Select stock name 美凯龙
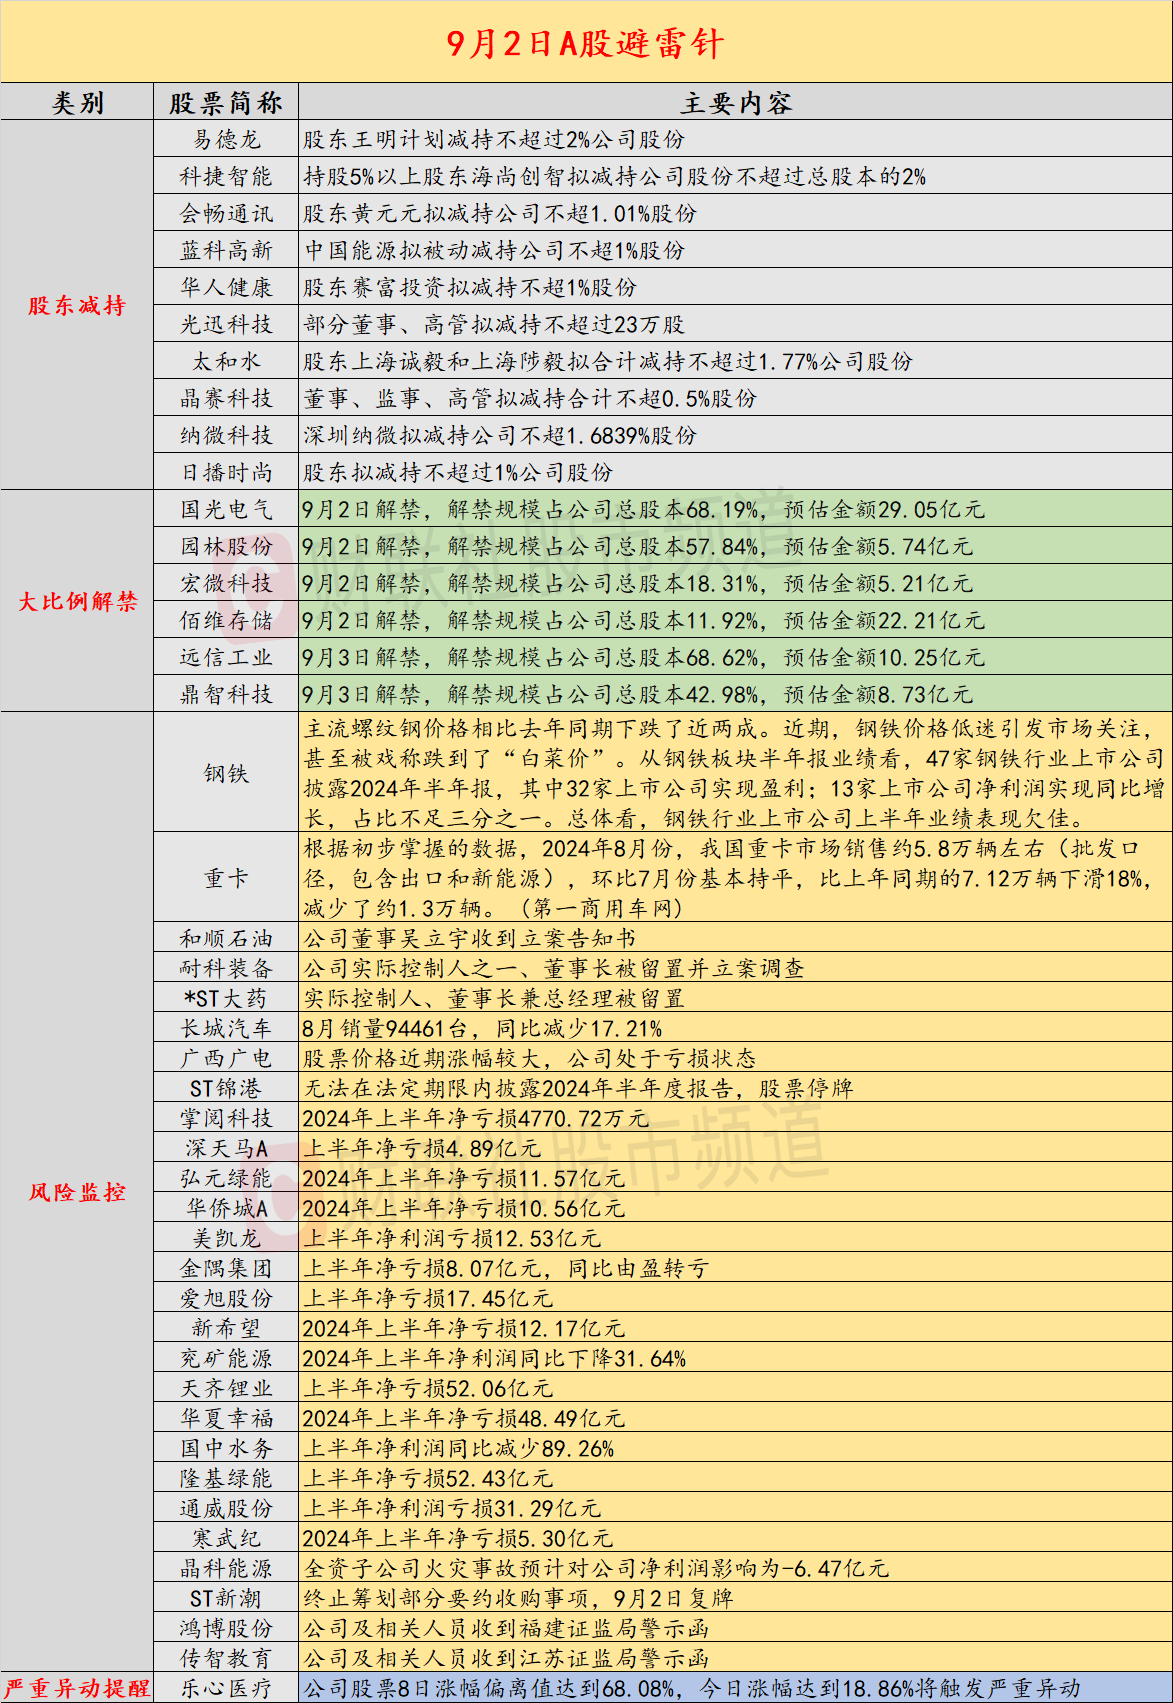The width and height of the screenshot is (1173, 1703). pos(226,1239)
